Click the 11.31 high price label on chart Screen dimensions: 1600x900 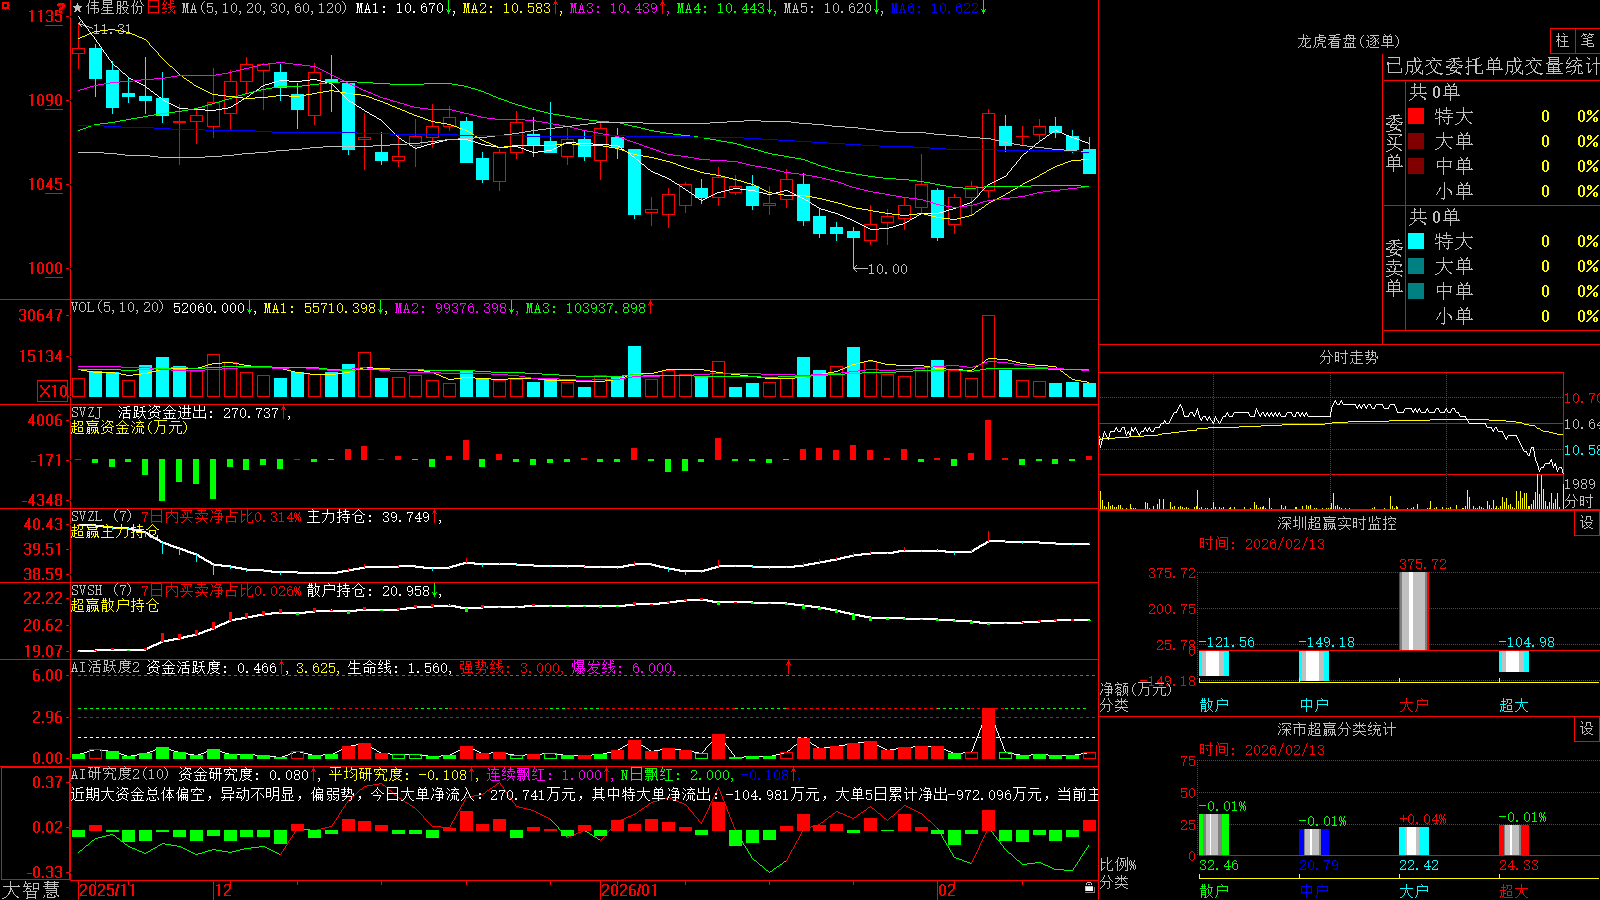pyautogui.click(x=111, y=29)
